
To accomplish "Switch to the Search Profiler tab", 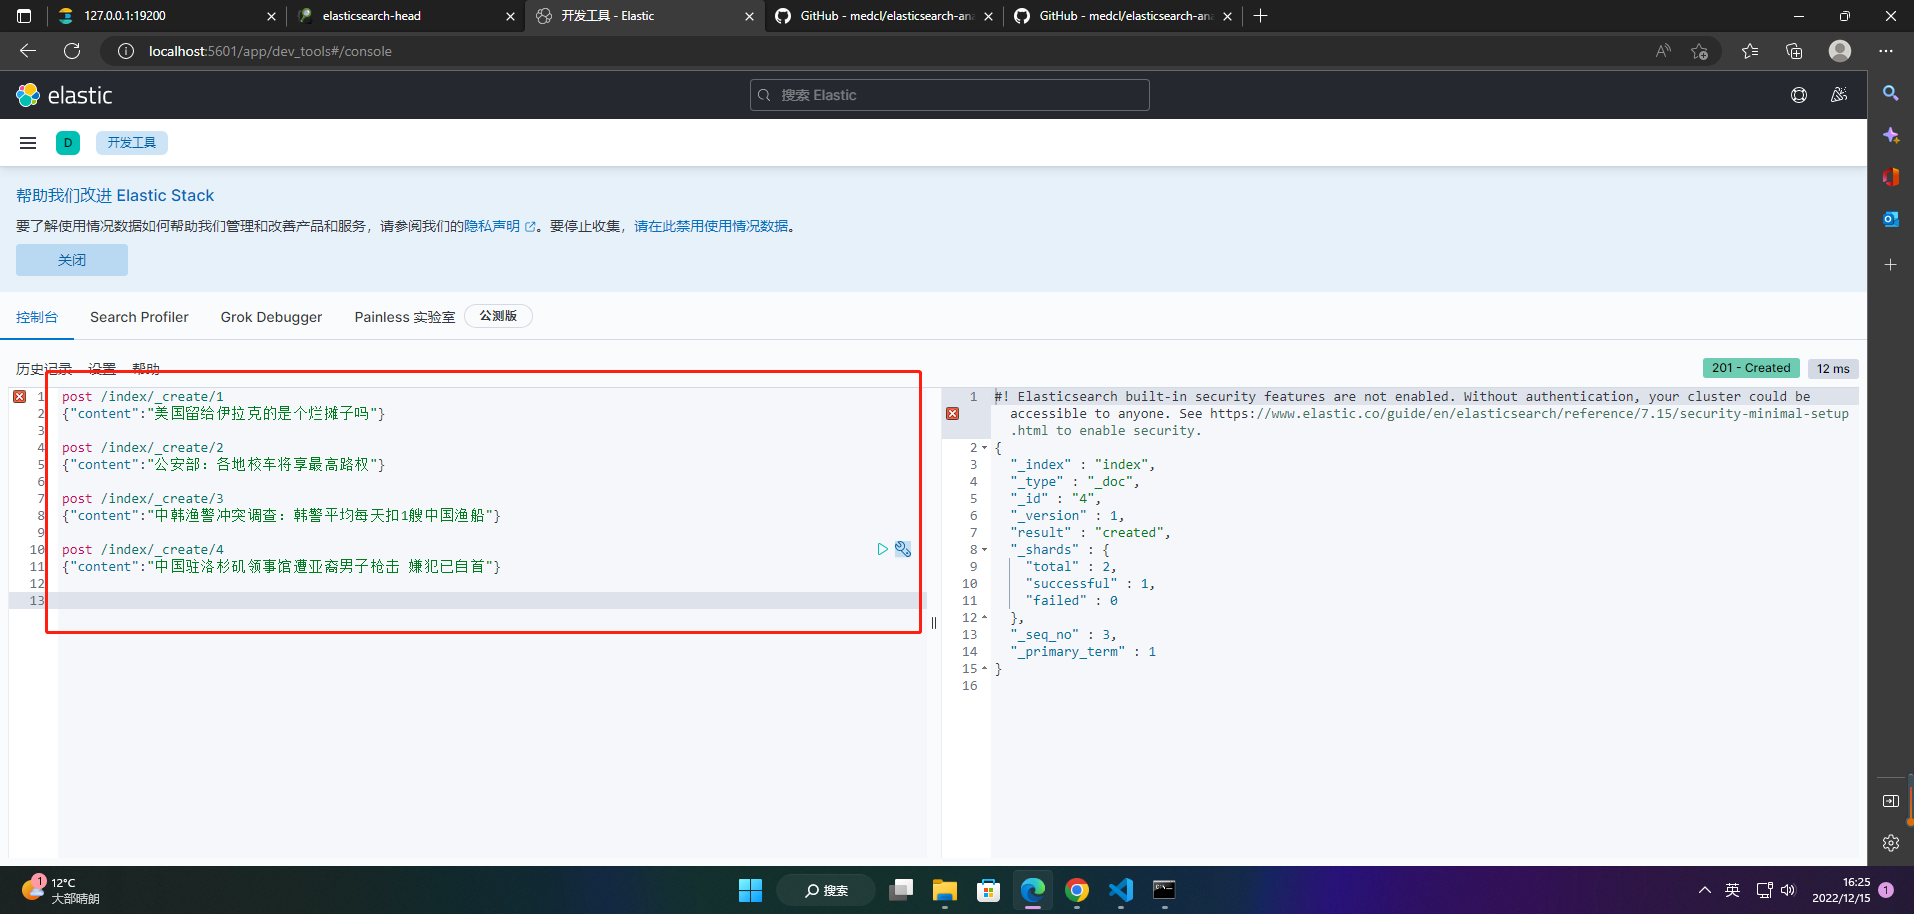I will point(139,317).
